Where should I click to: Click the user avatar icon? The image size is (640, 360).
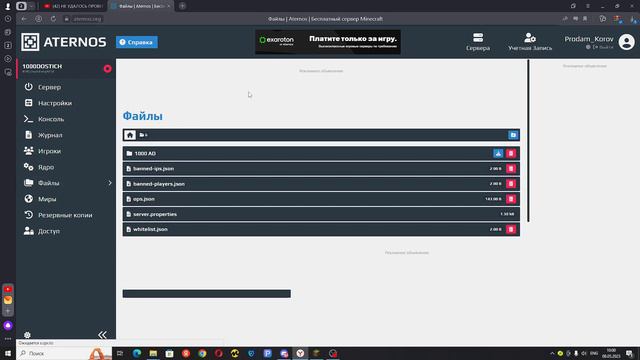tap(627, 42)
